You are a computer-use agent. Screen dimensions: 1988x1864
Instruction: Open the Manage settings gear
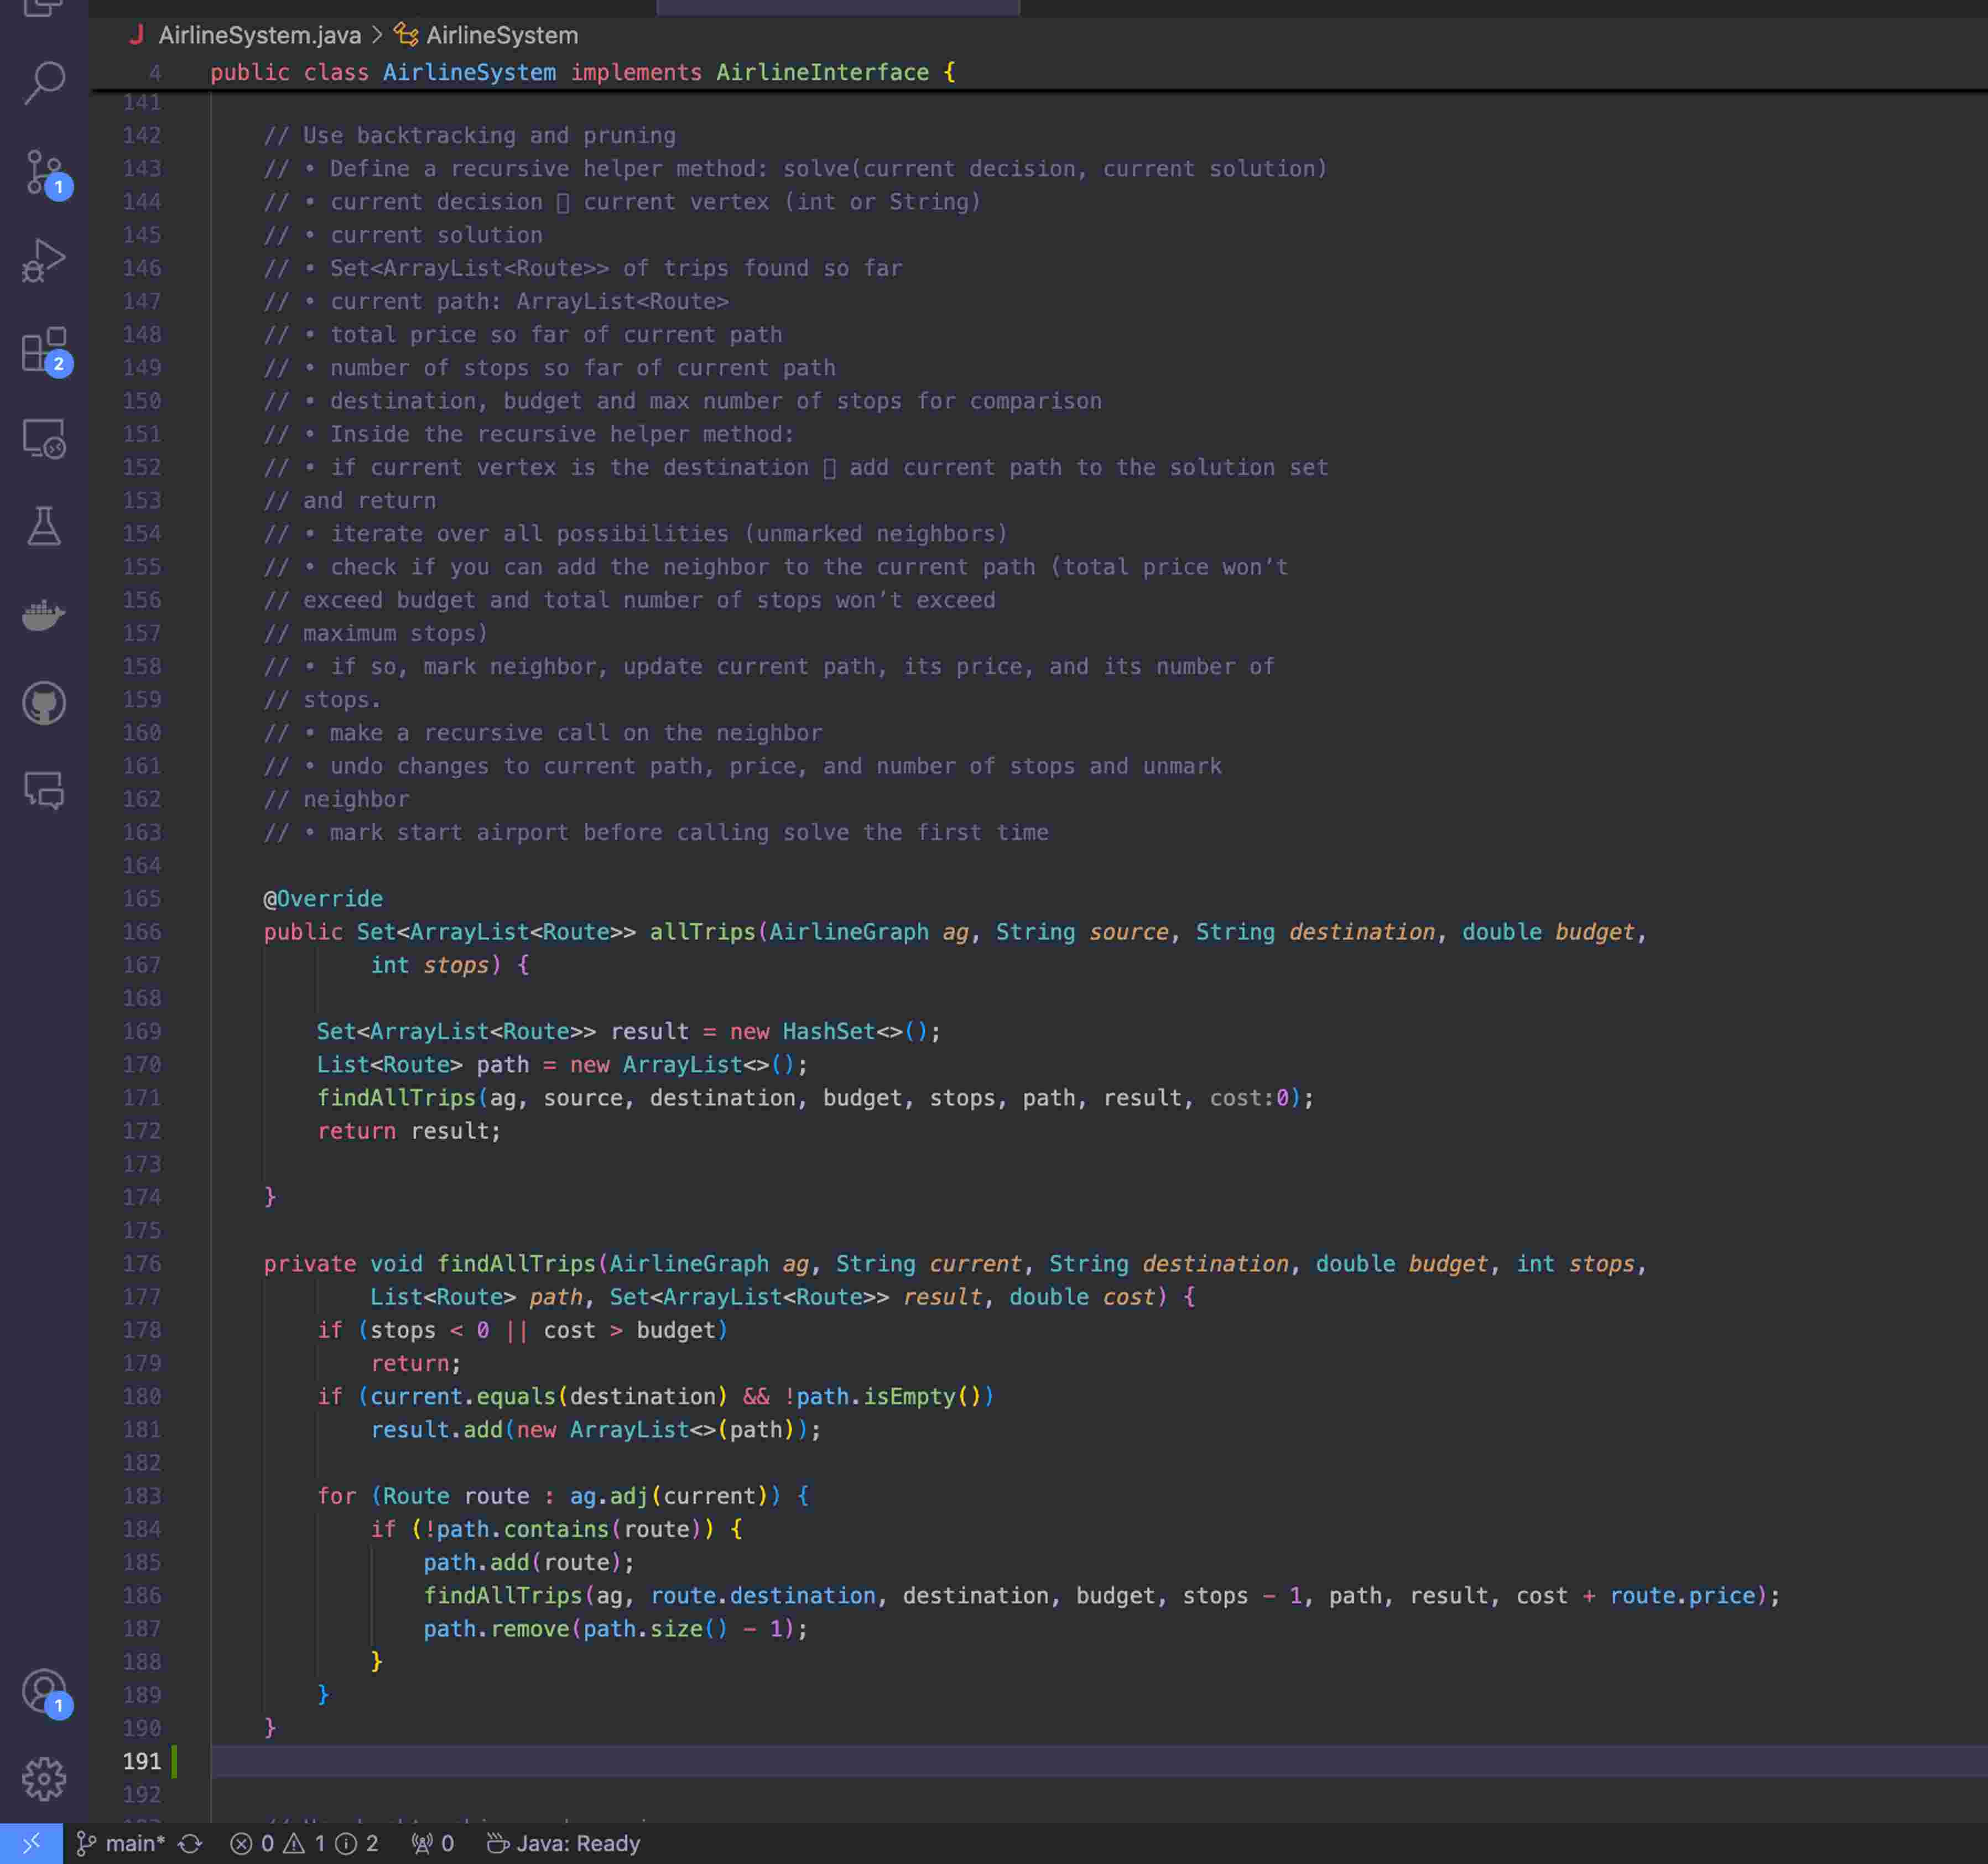(x=44, y=1780)
